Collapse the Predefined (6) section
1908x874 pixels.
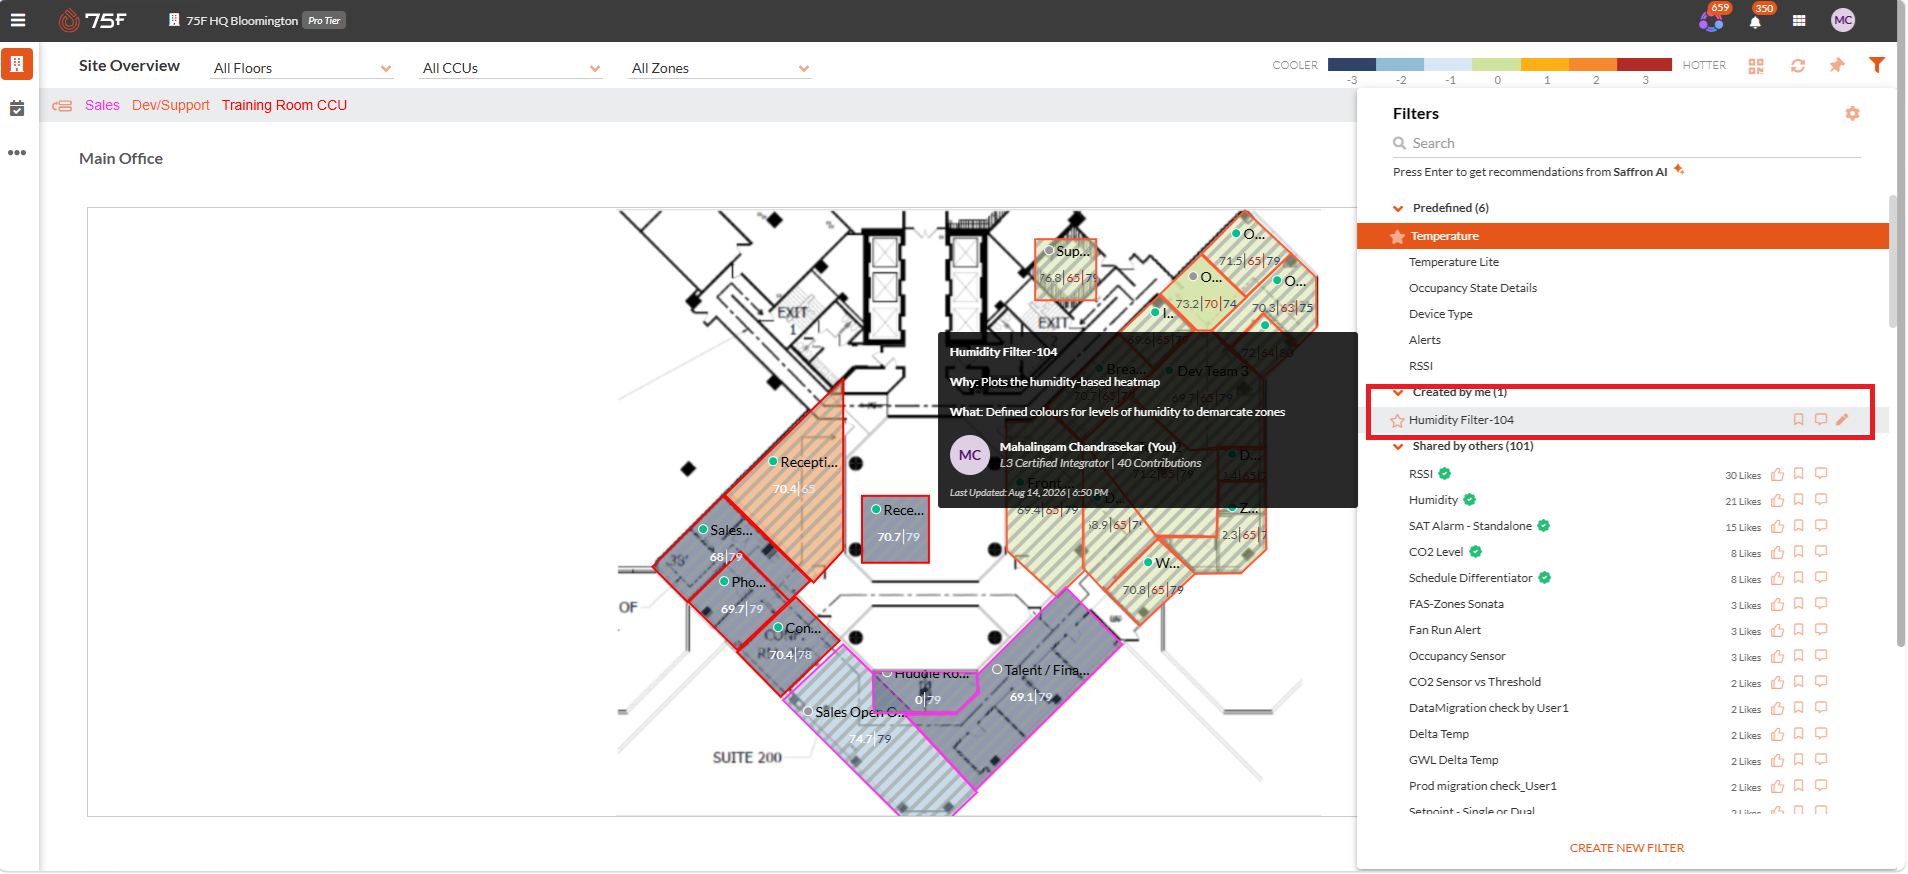click(1398, 209)
